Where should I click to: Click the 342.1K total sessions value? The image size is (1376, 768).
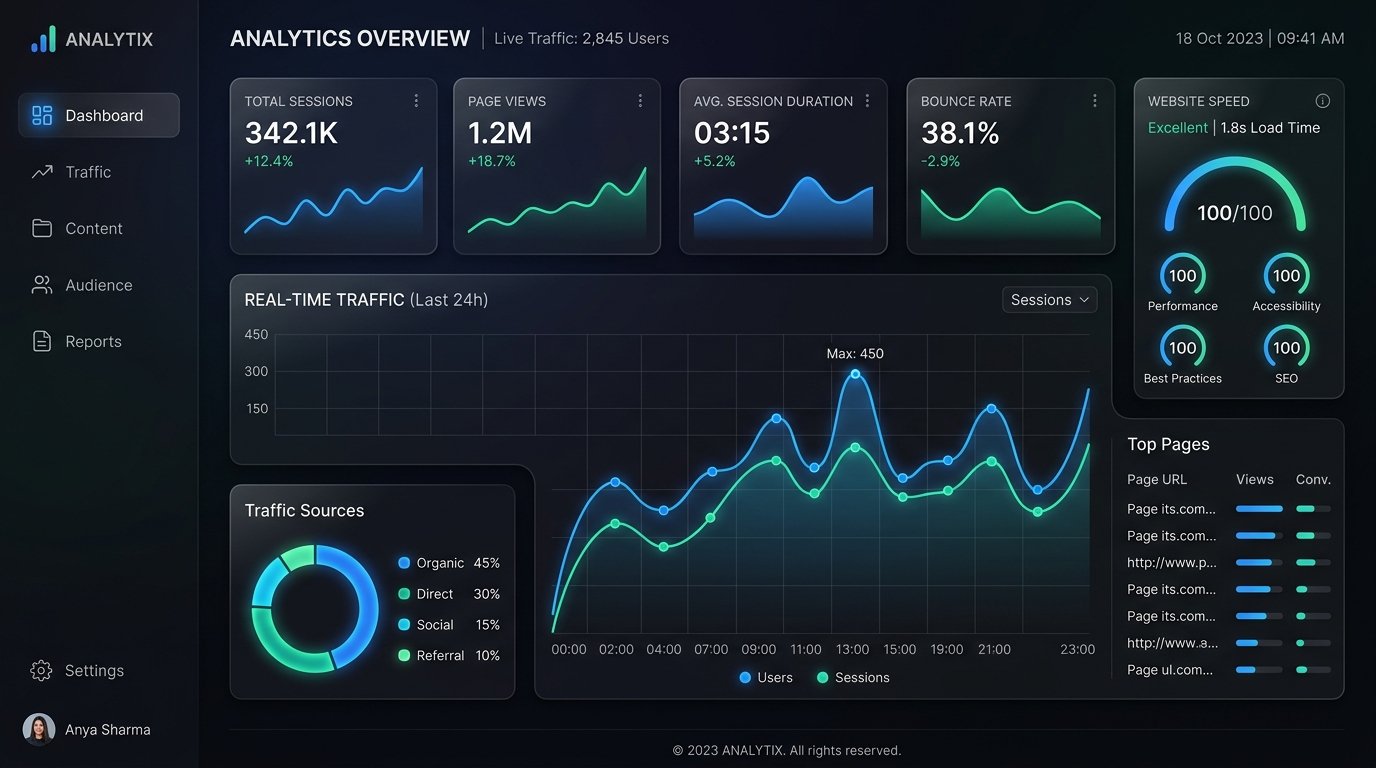point(292,133)
